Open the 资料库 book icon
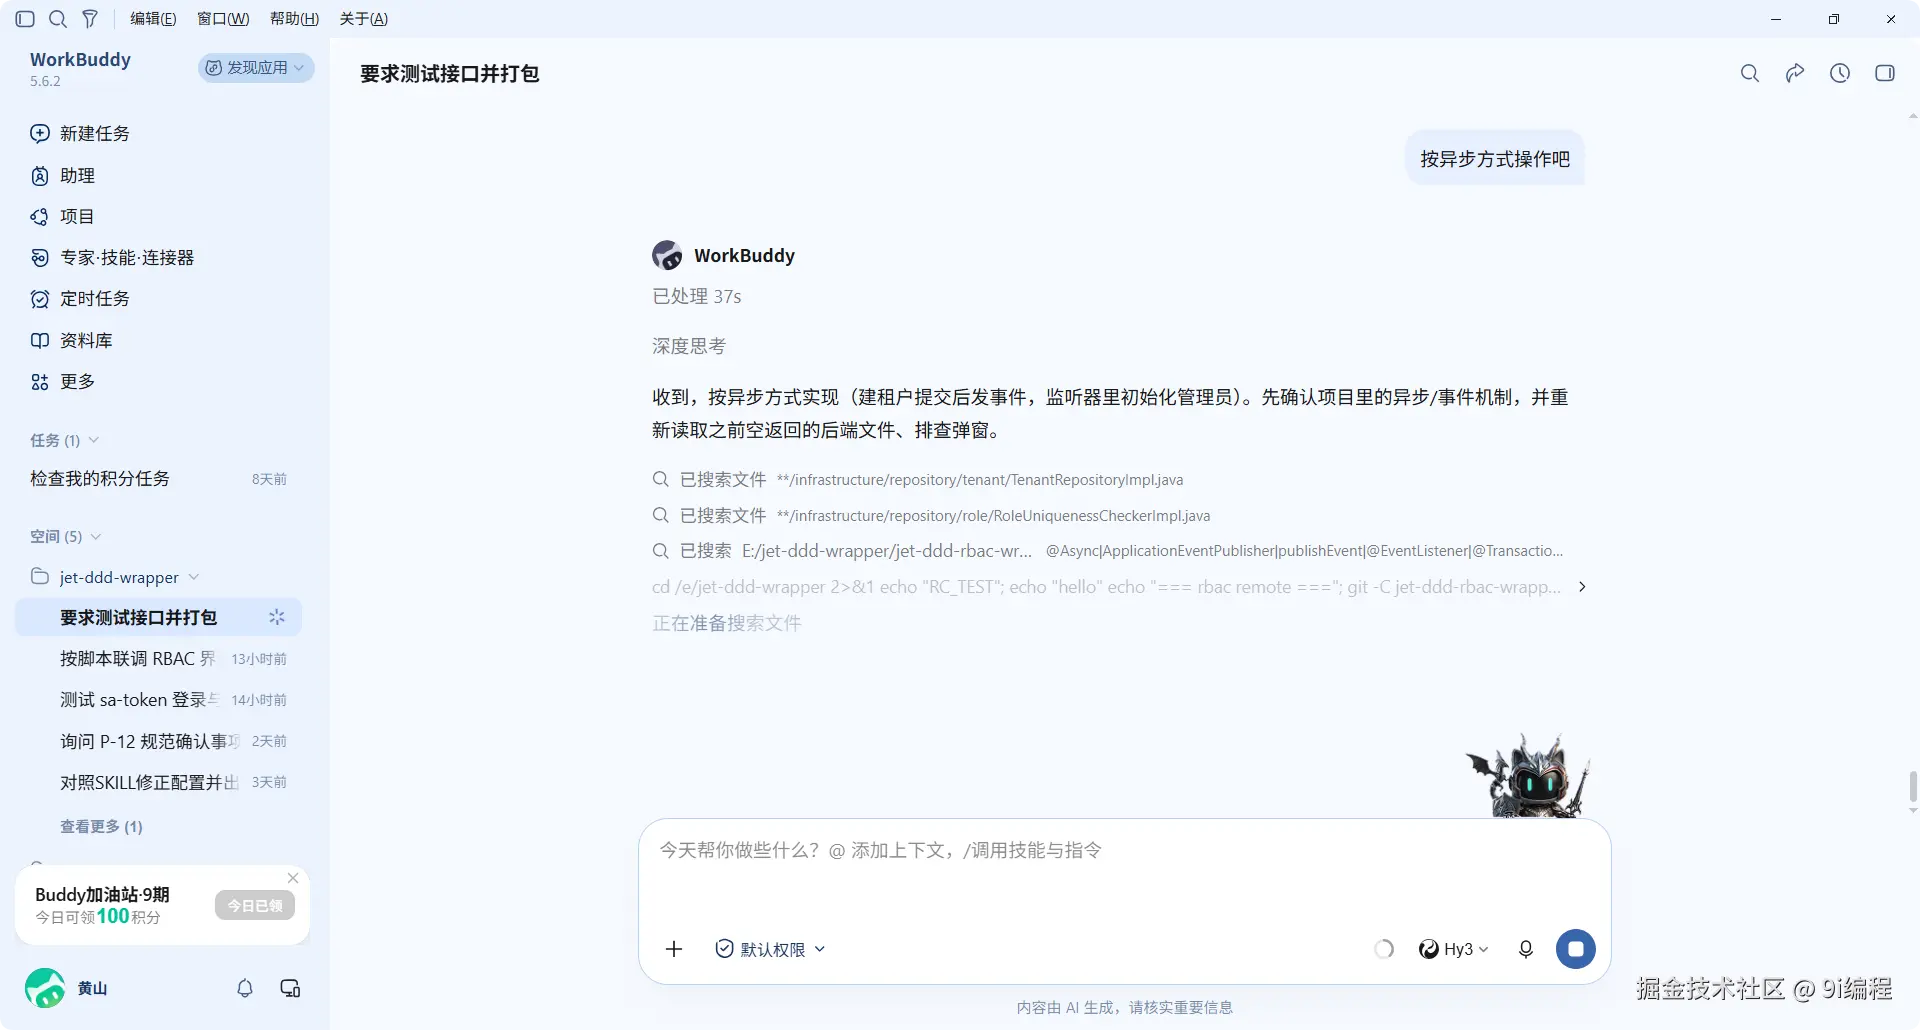1920x1030 pixels. (40, 340)
